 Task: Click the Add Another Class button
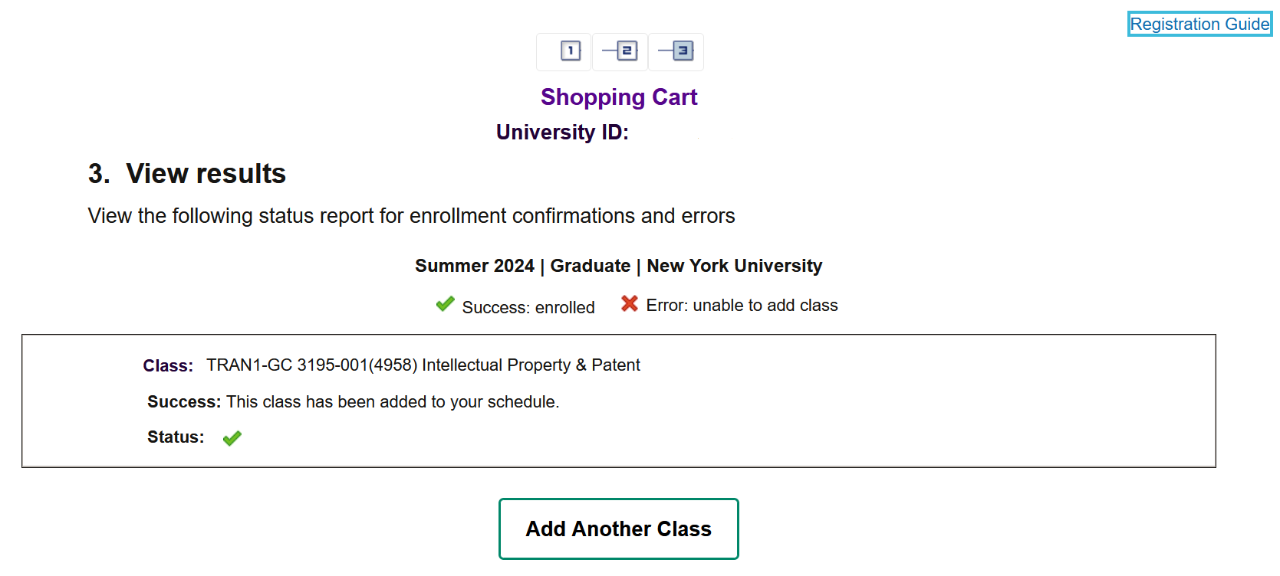click(x=619, y=529)
